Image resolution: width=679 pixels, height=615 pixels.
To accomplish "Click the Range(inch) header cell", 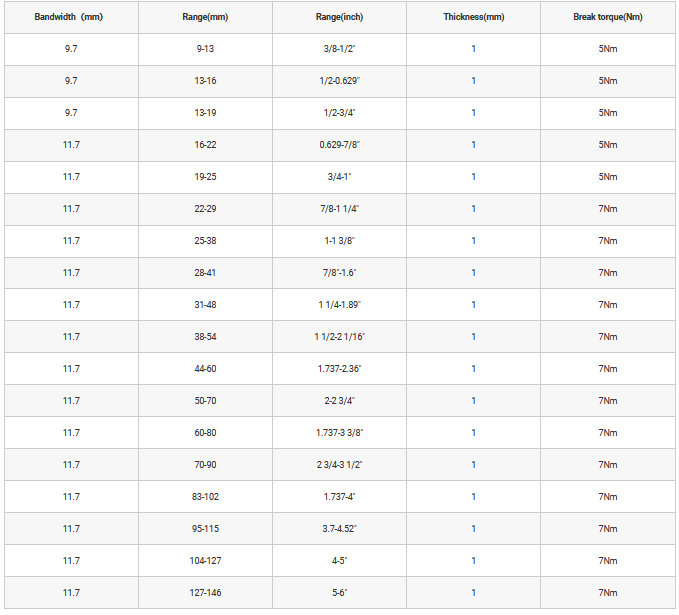I will [338, 18].
